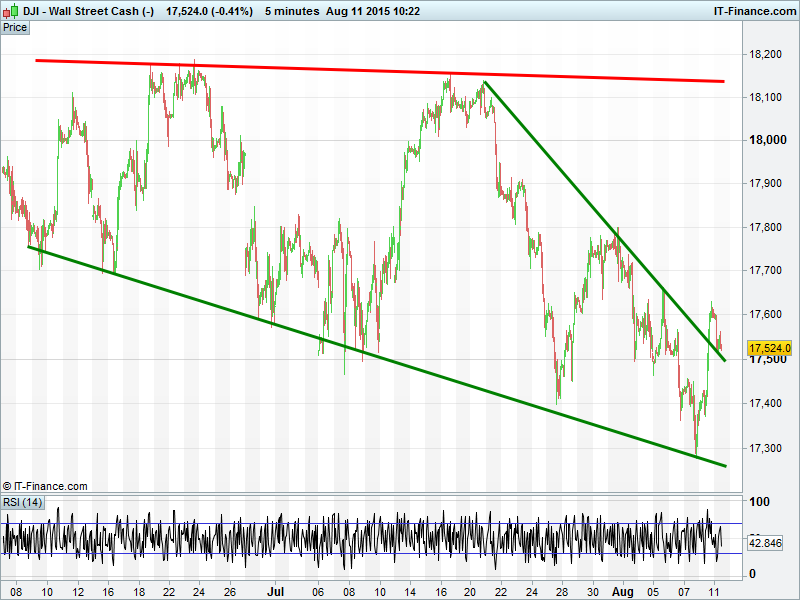Click the 26 date label on time axis
Viewport: 800px width, 600px height.
click(x=230, y=592)
